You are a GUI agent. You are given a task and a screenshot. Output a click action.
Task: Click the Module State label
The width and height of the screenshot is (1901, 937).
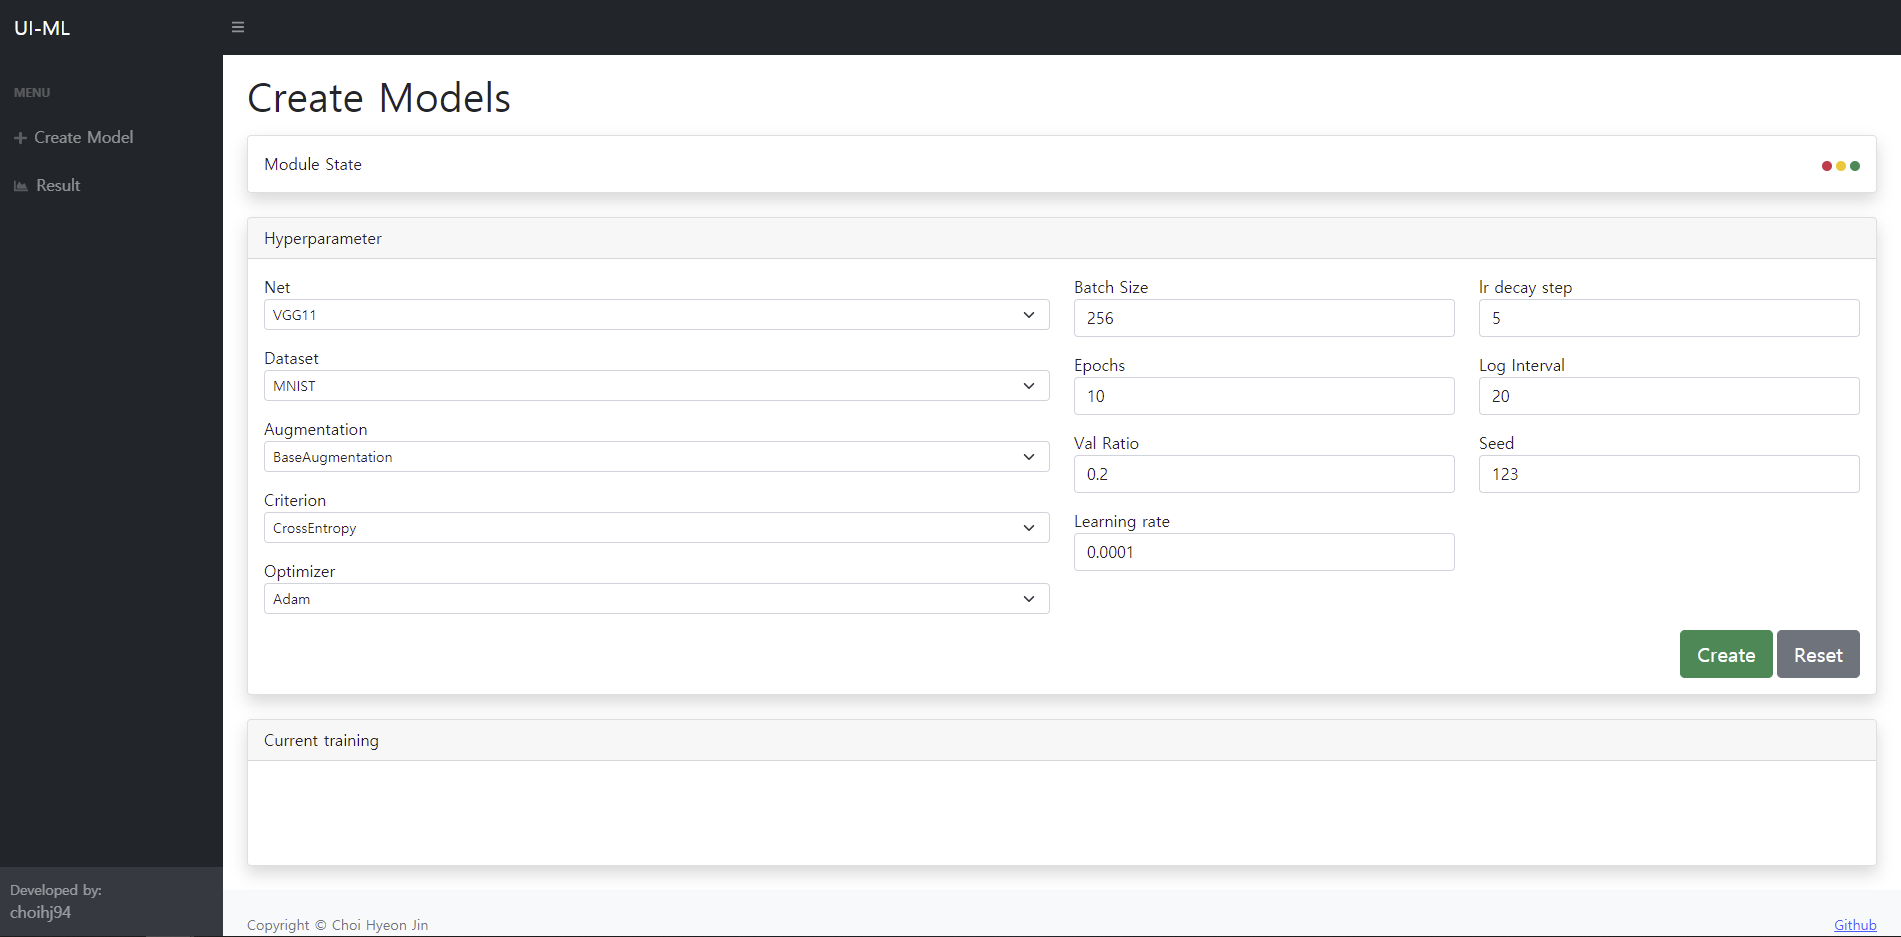point(313,165)
